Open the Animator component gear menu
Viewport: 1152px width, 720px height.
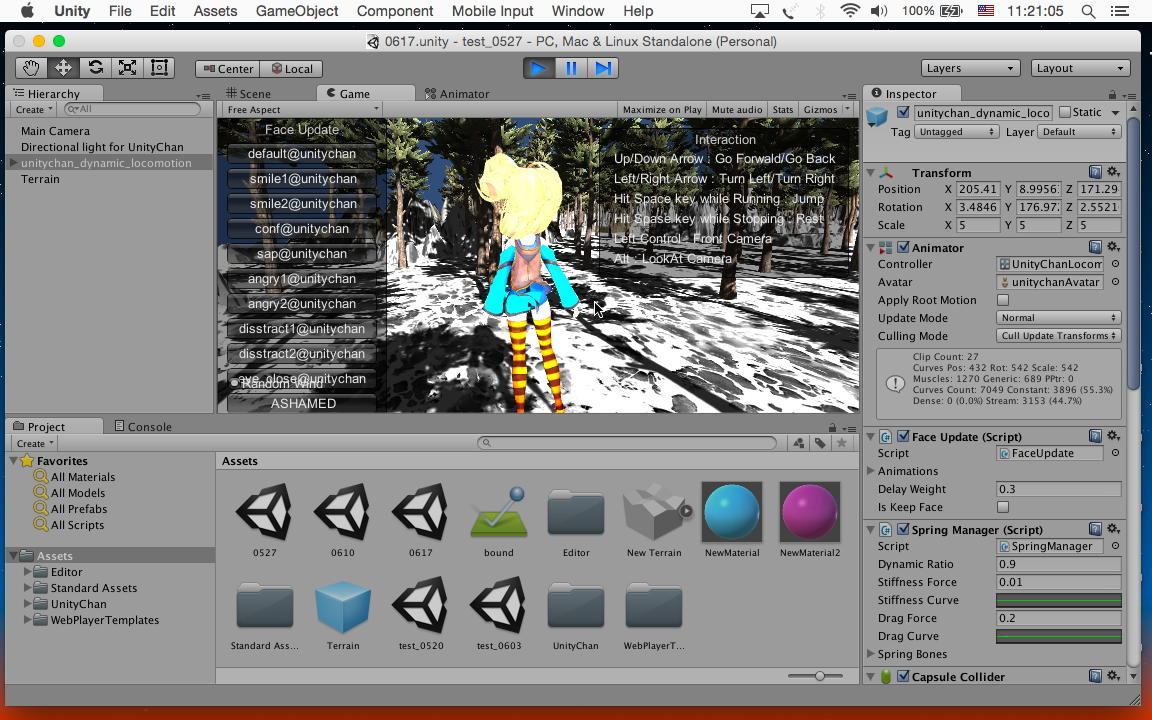[x=1113, y=247]
